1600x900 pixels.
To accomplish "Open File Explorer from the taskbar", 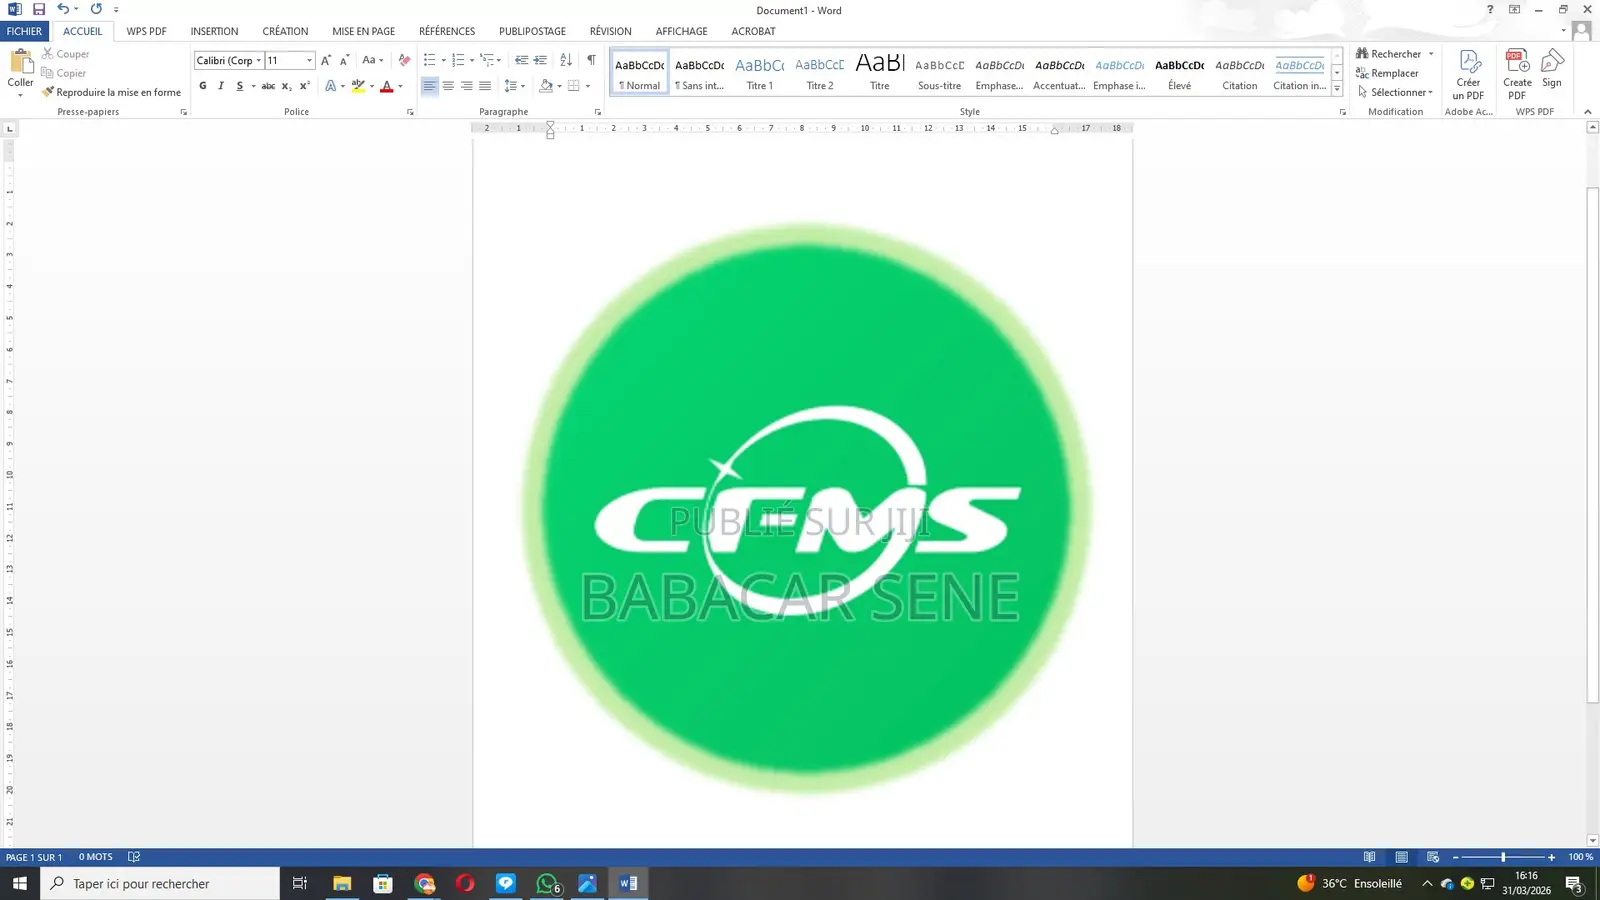I will tap(342, 883).
